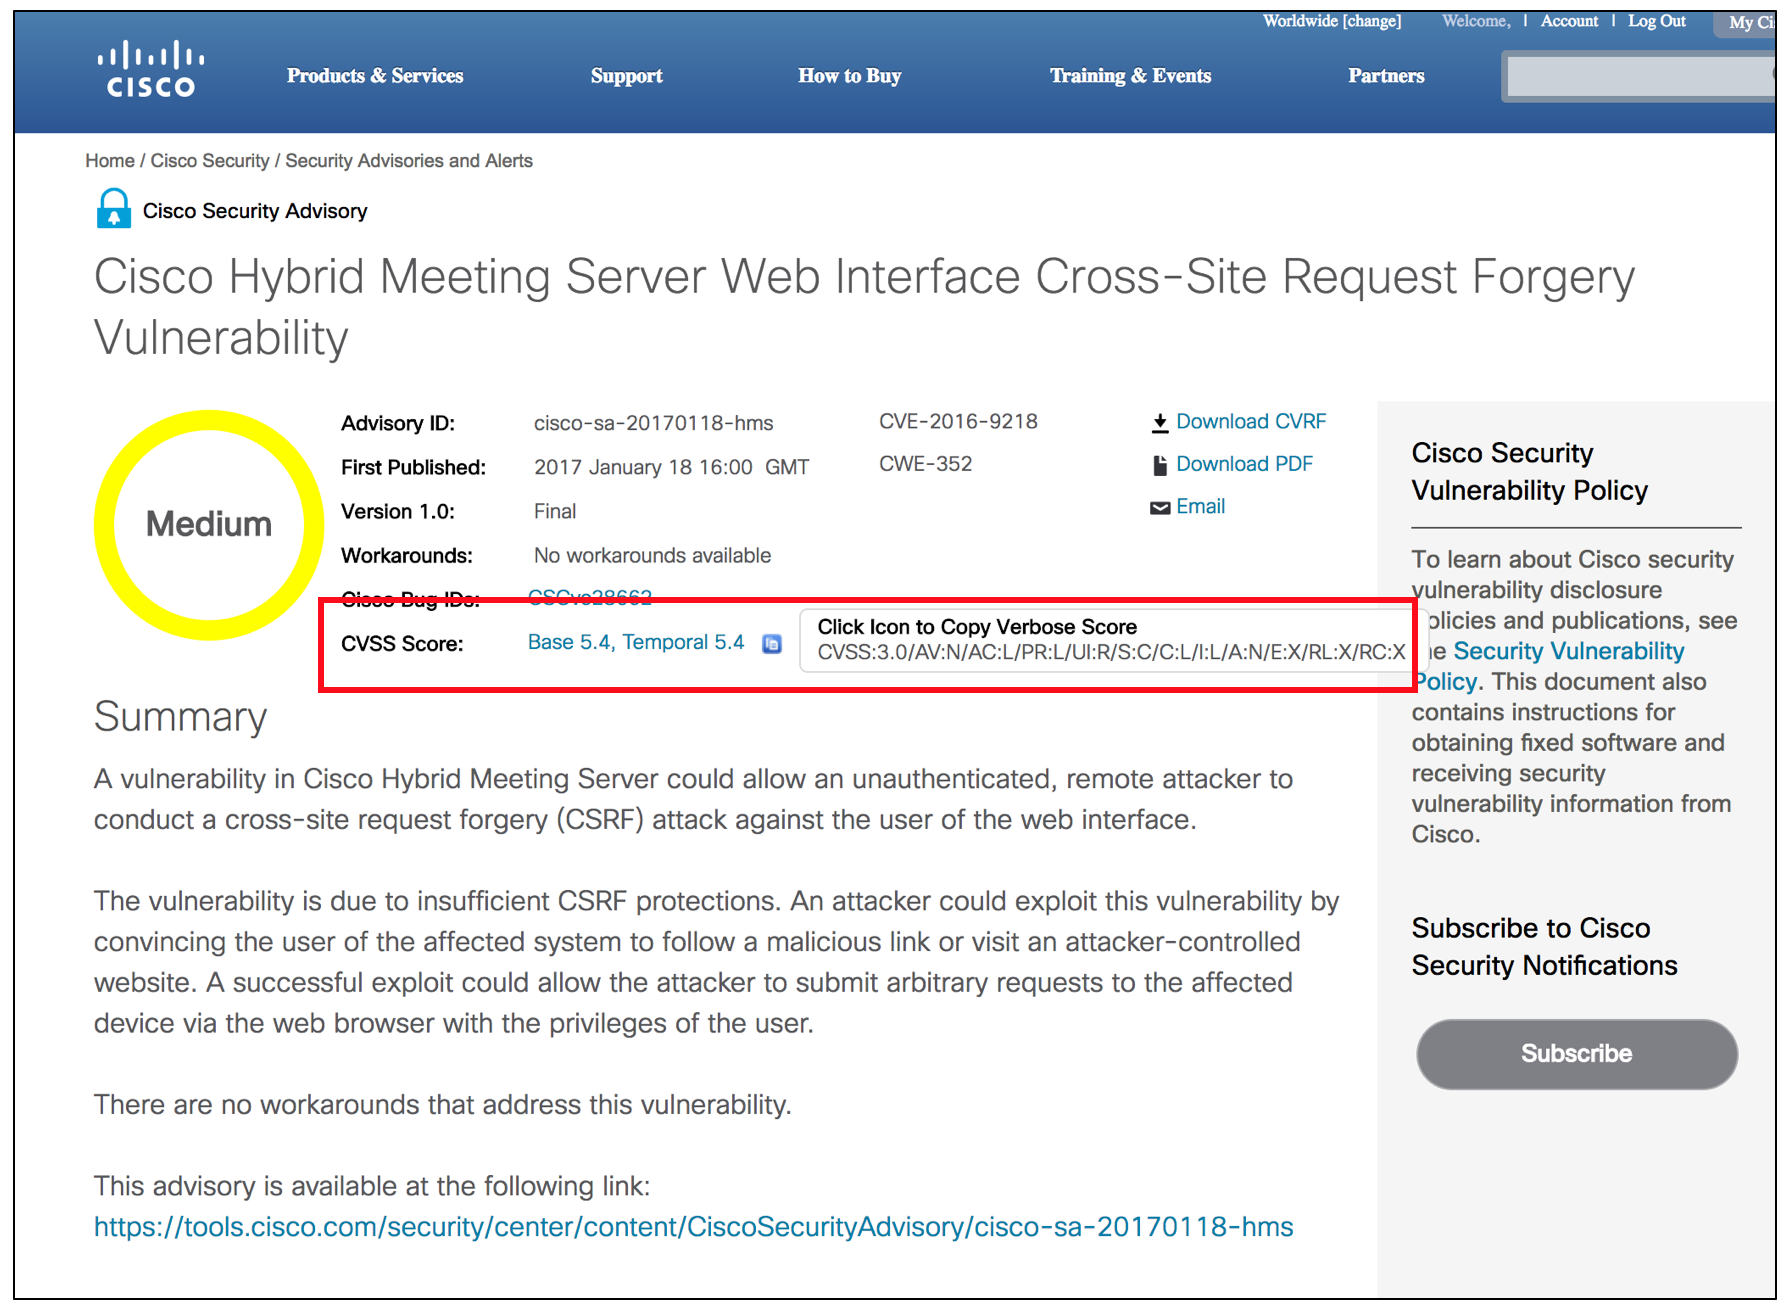
Task: Go to Cisco Security breadcrumb
Action: [209, 161]
